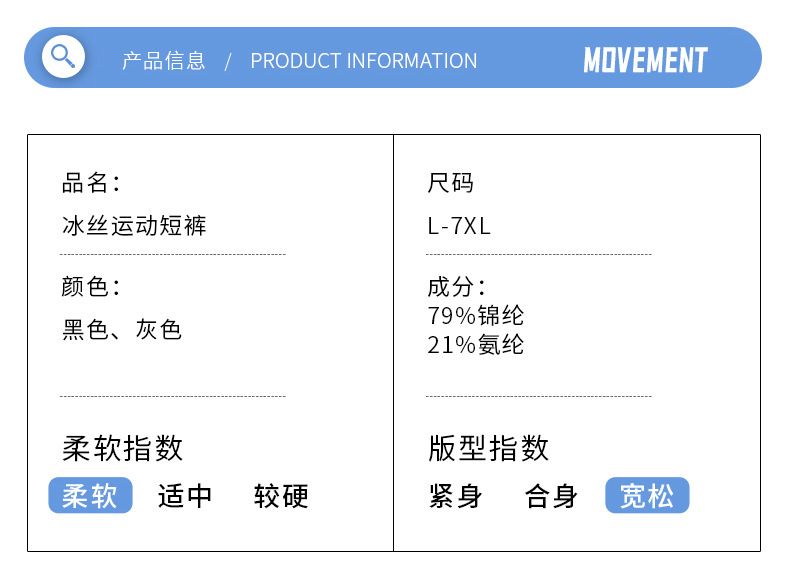Click the 尺码 field label
The width and height of the screenshot is (790, 580).
tap(450, 183)
